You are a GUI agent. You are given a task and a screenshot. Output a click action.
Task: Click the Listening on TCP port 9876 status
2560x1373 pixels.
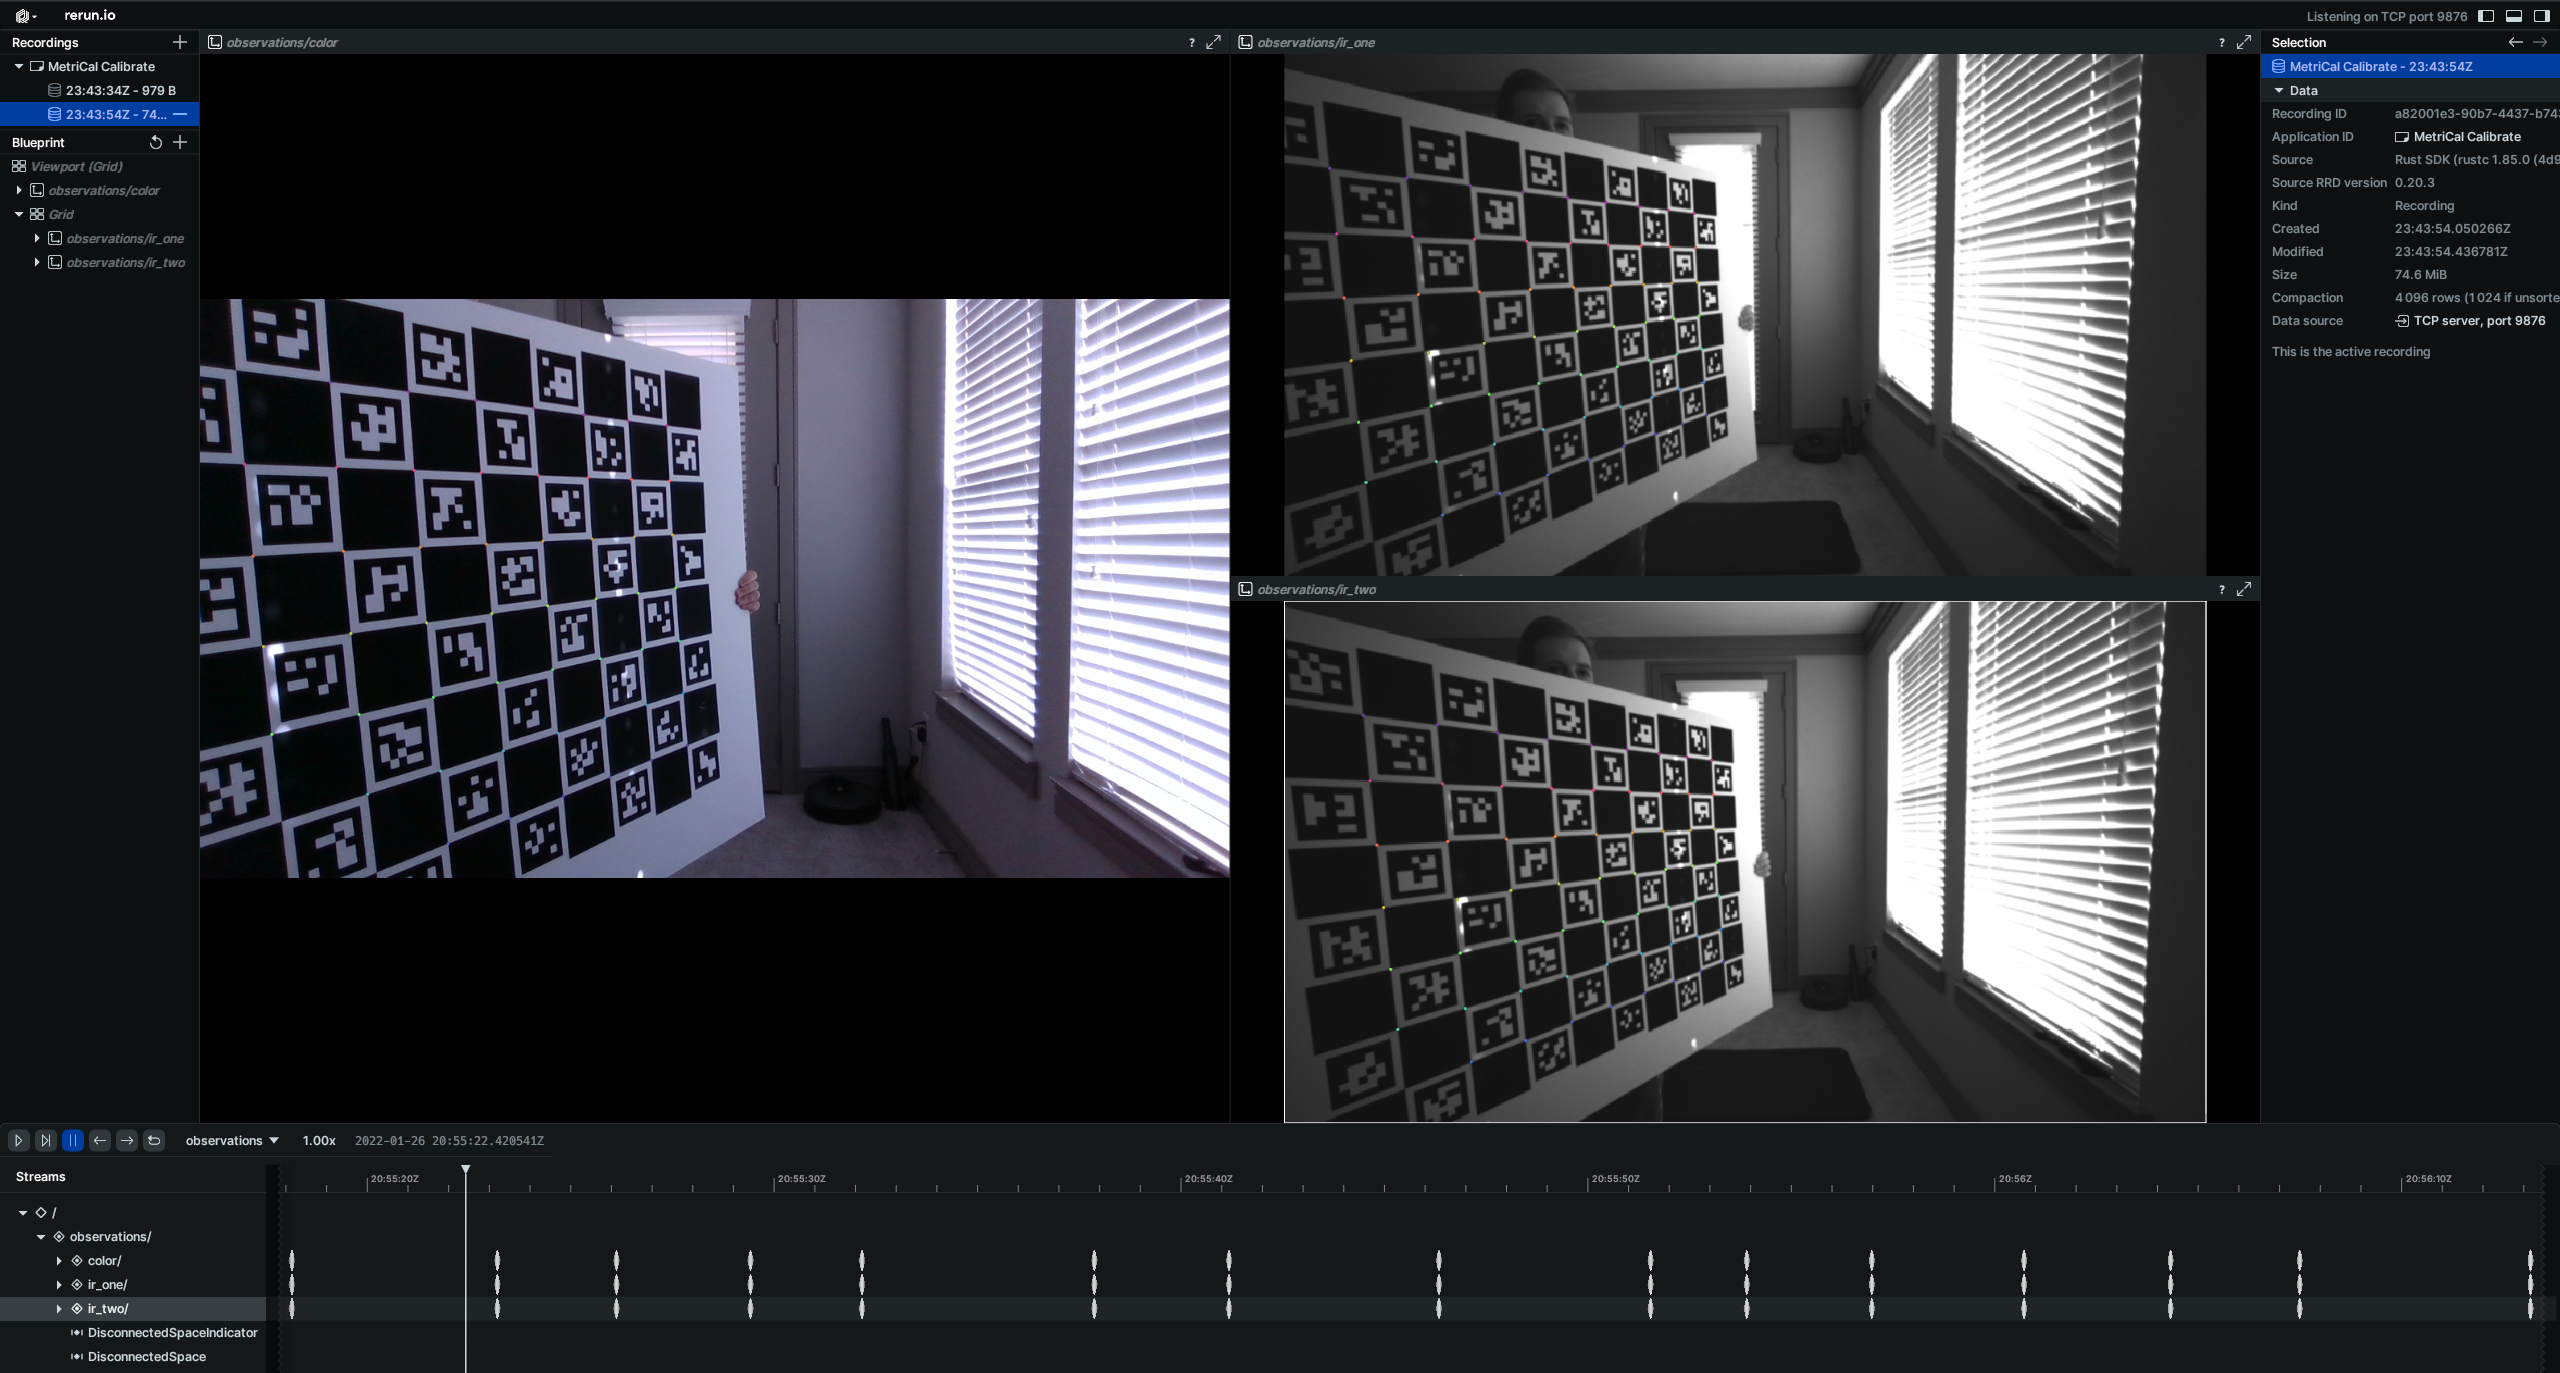click(x=2386, y=16)
